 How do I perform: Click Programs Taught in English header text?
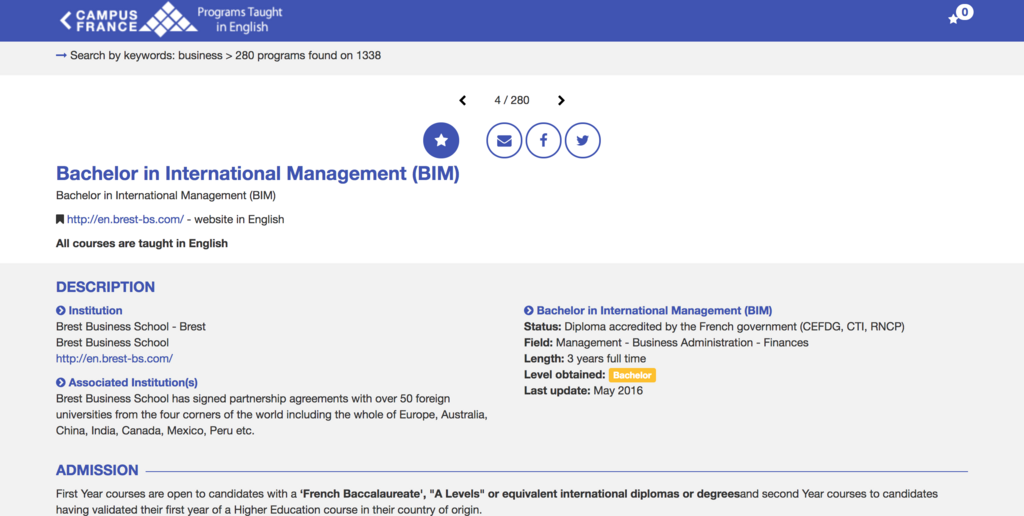pos(240,20)
